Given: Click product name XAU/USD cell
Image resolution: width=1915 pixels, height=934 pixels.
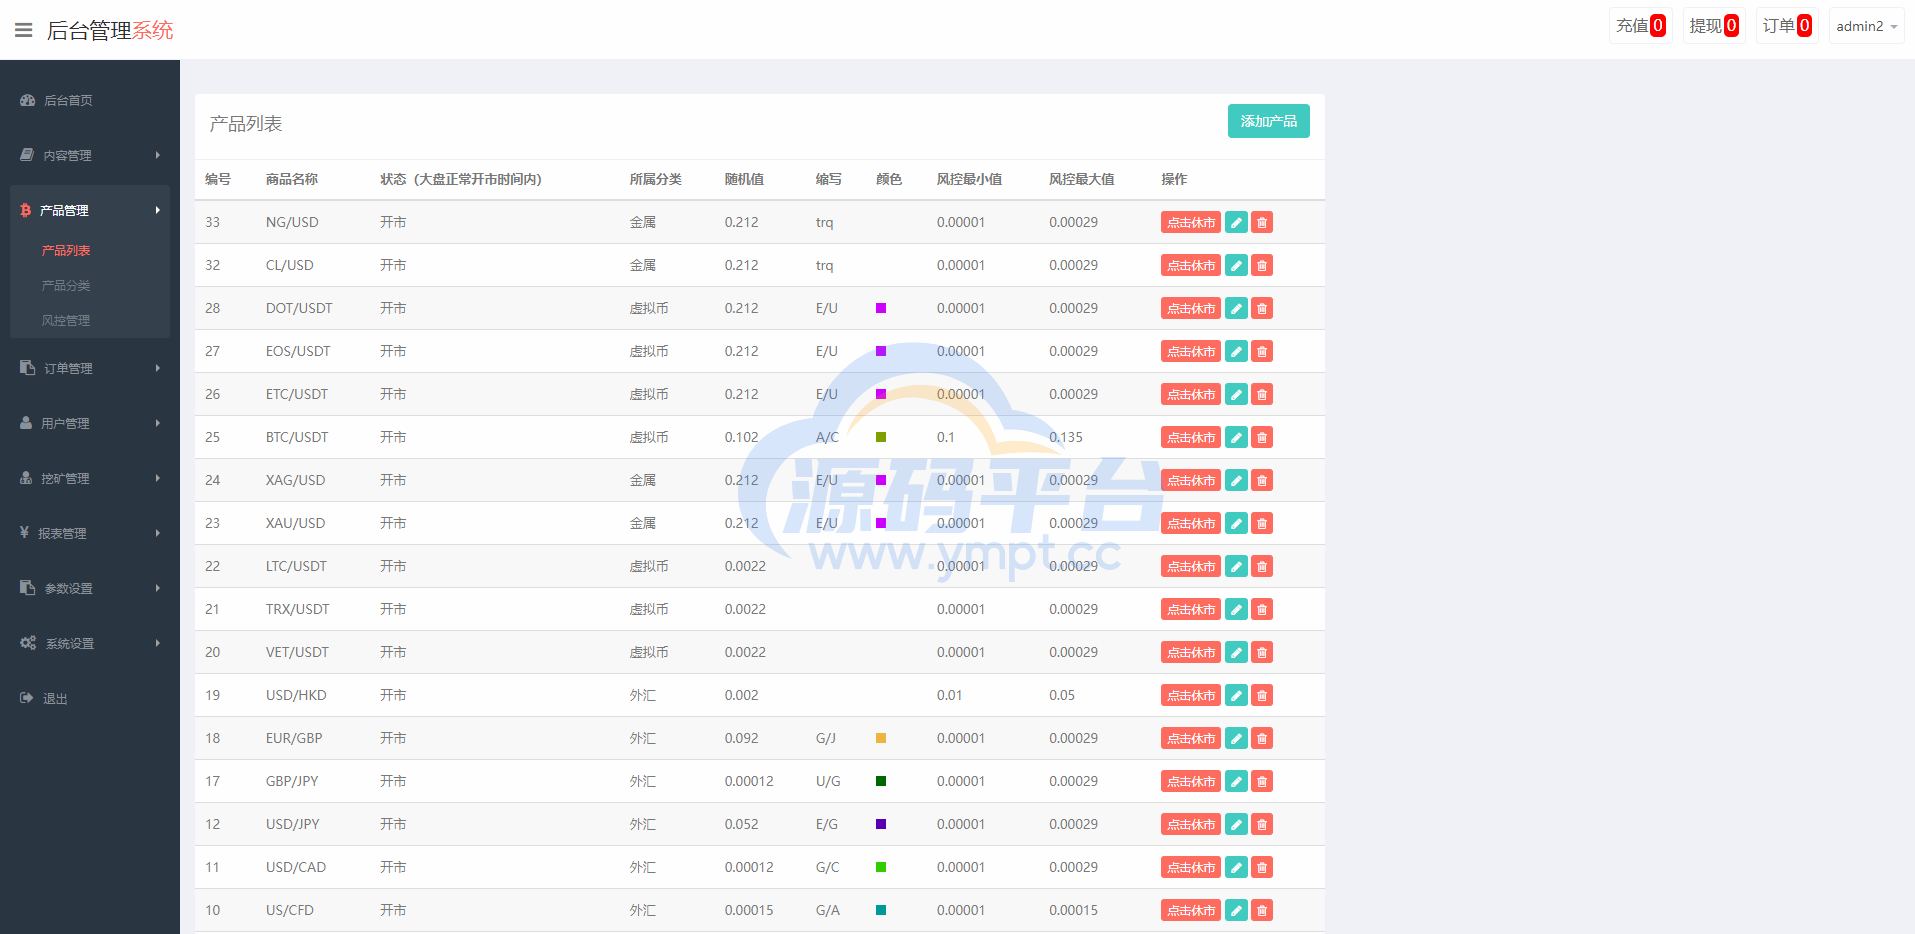Looking at the screenshot, I should click(296, 523).
